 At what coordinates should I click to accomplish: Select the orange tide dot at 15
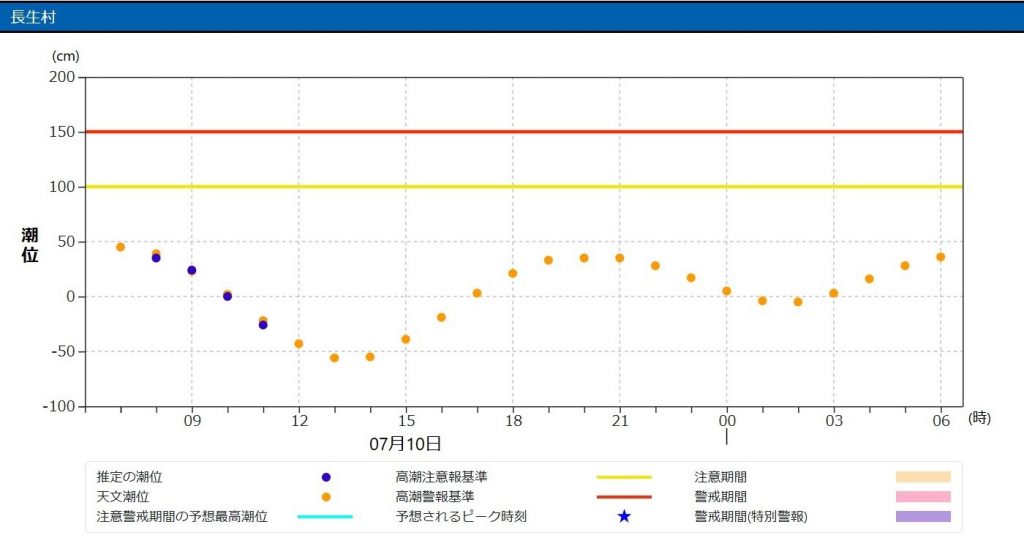coord(406,339)
